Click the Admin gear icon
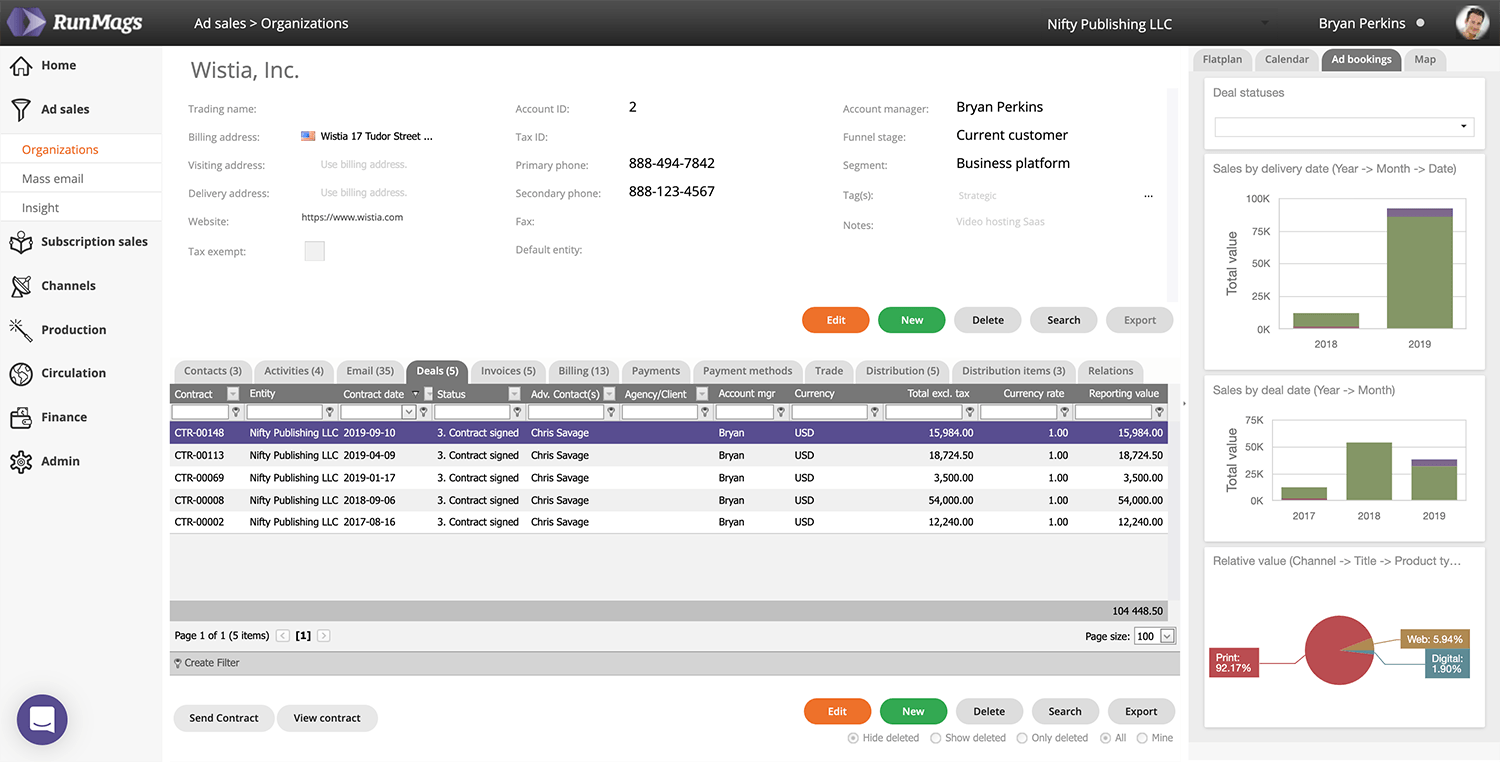This screenshot has height=762, width=1500. [x=21, y=462]
